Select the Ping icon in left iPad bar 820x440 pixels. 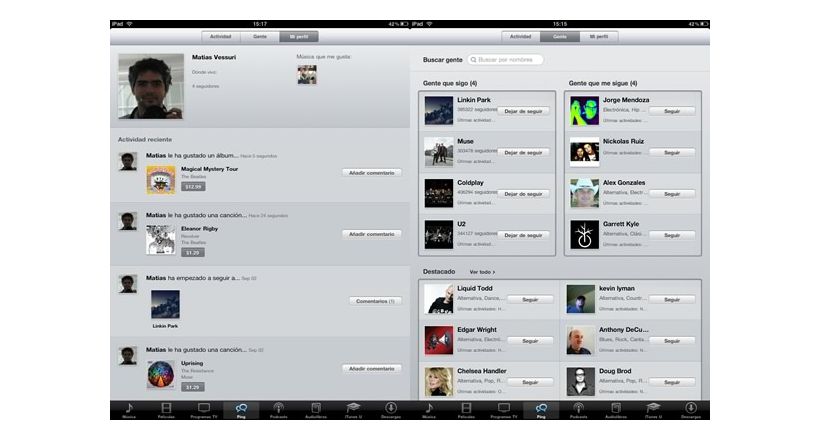[x=241, y=410]
